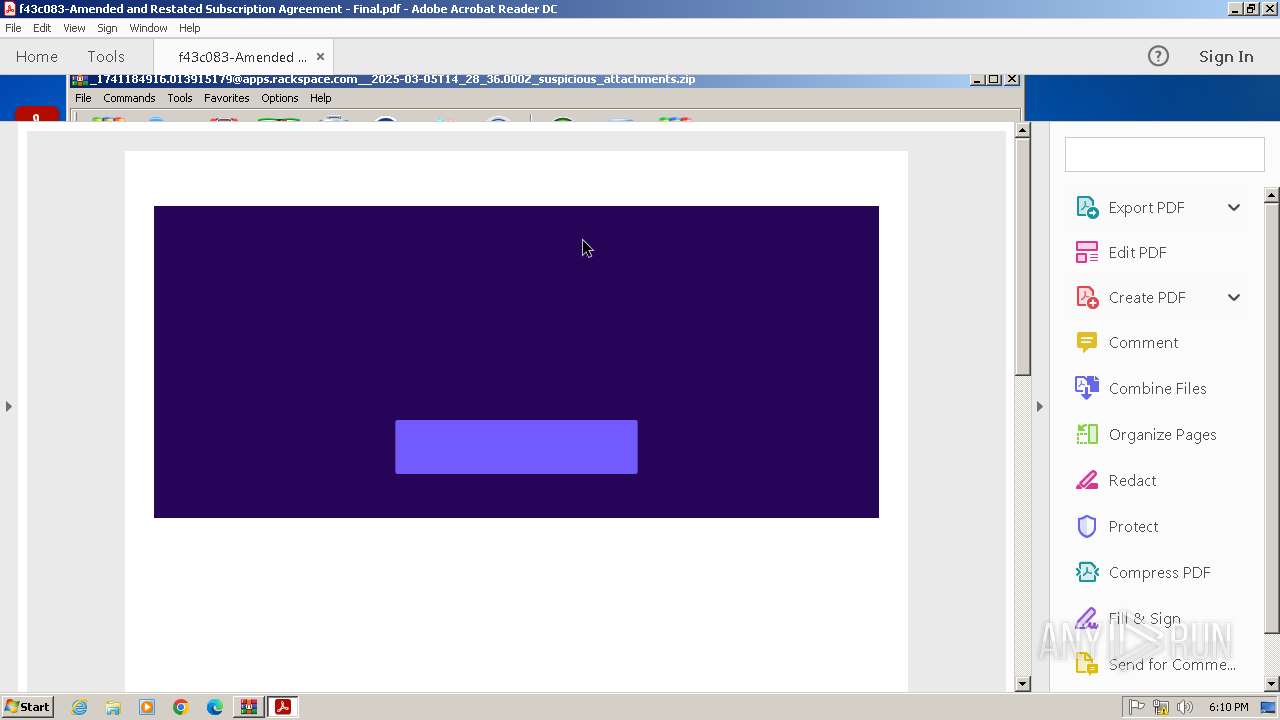Open the Send for Comments icon
Viewport: 1280px width, 720px height.
(1087, 664)
